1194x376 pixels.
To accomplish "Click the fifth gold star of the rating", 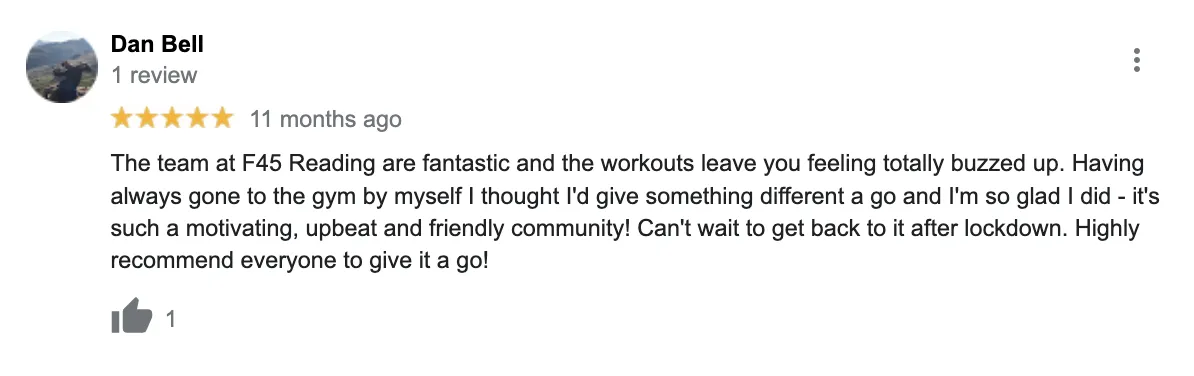I will coord(222,118).
